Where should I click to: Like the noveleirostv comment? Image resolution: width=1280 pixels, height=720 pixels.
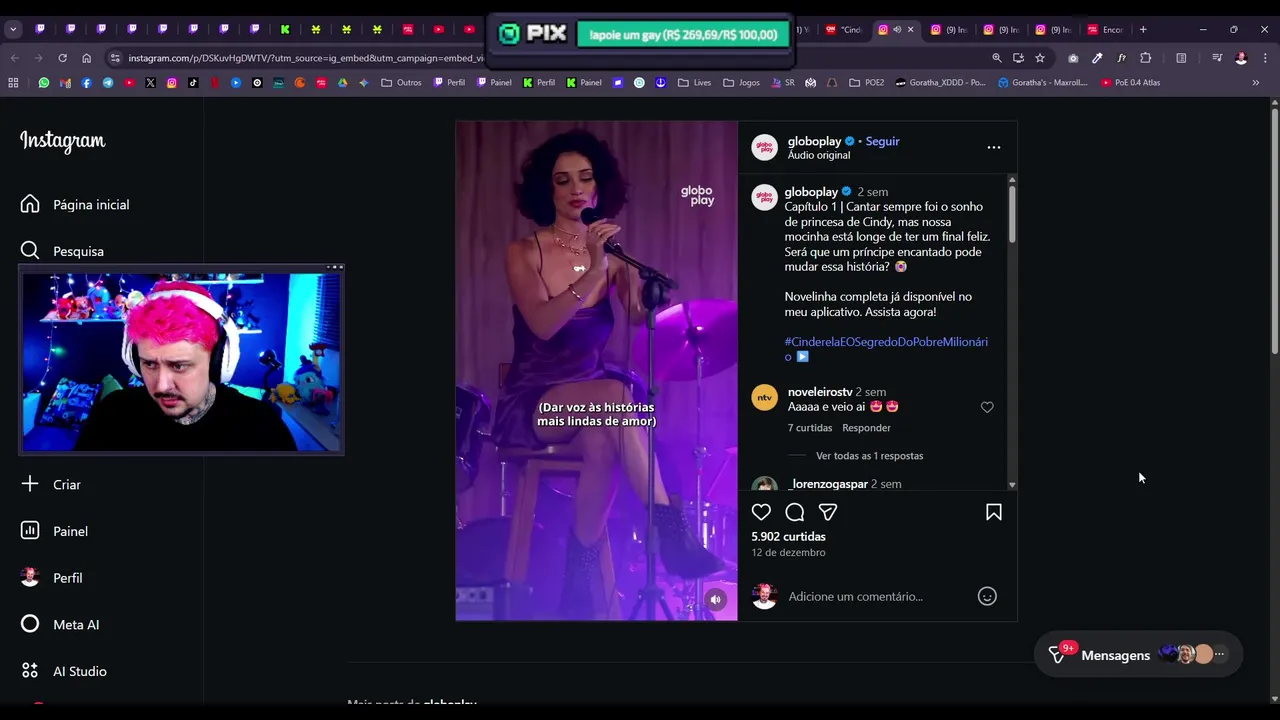pos(987,407)
